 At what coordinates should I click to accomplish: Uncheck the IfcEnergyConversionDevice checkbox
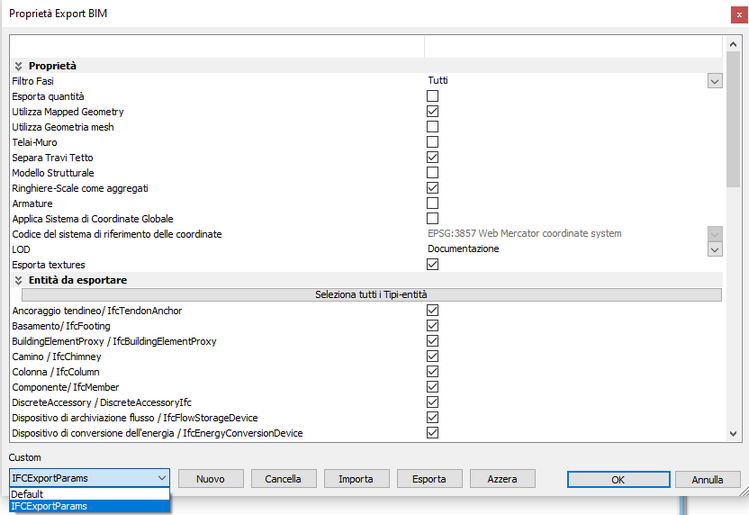coord(432,432)
